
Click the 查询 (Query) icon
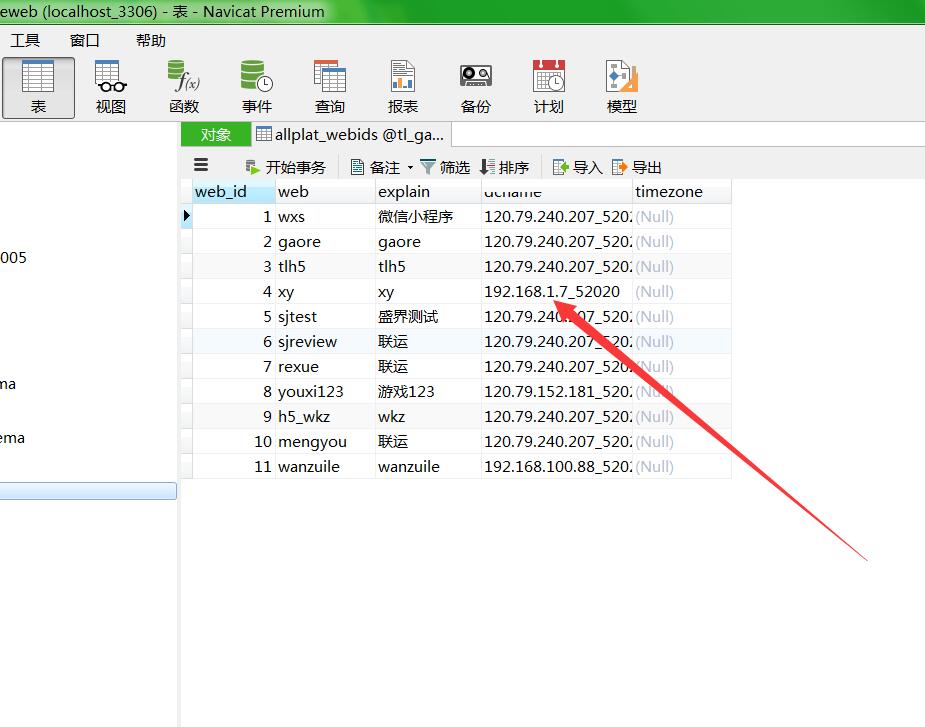pyautogui.click(x=330, y=87)
